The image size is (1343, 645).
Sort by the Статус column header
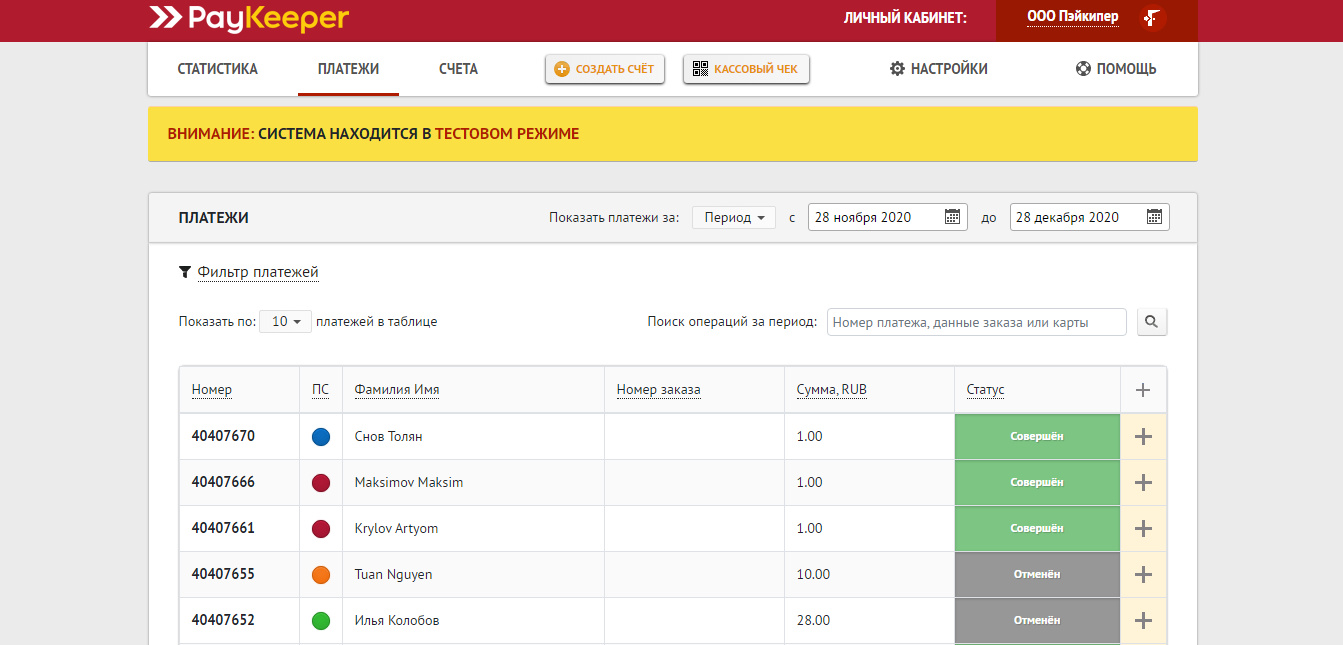click(985, 390)
